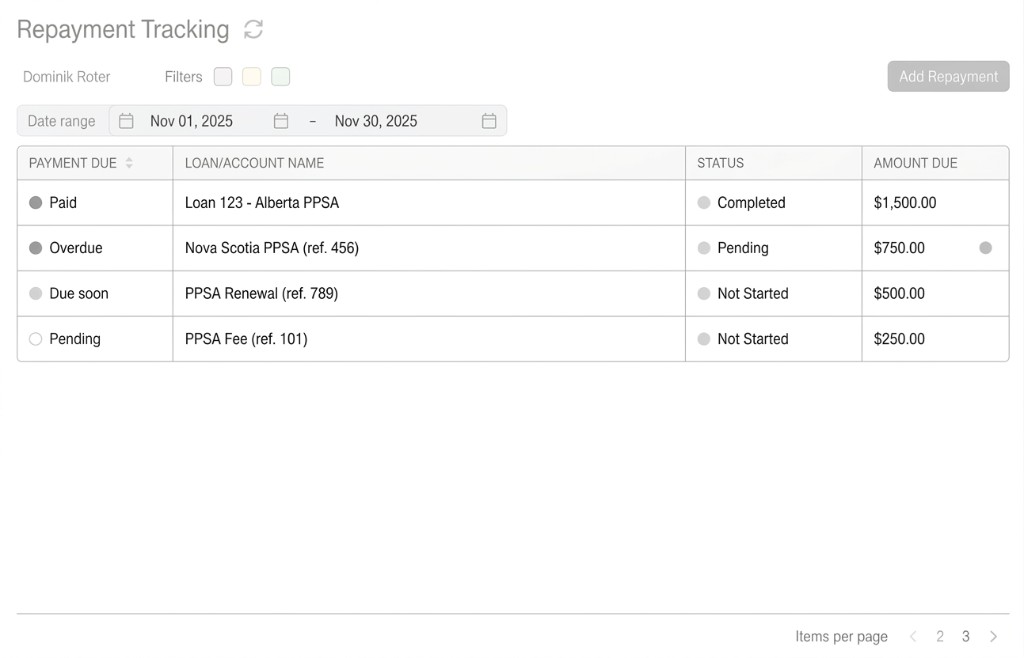The image size is (1024, 658).
Task: Edit the Nov 01, 2025 start date
Action: [191, 121]
